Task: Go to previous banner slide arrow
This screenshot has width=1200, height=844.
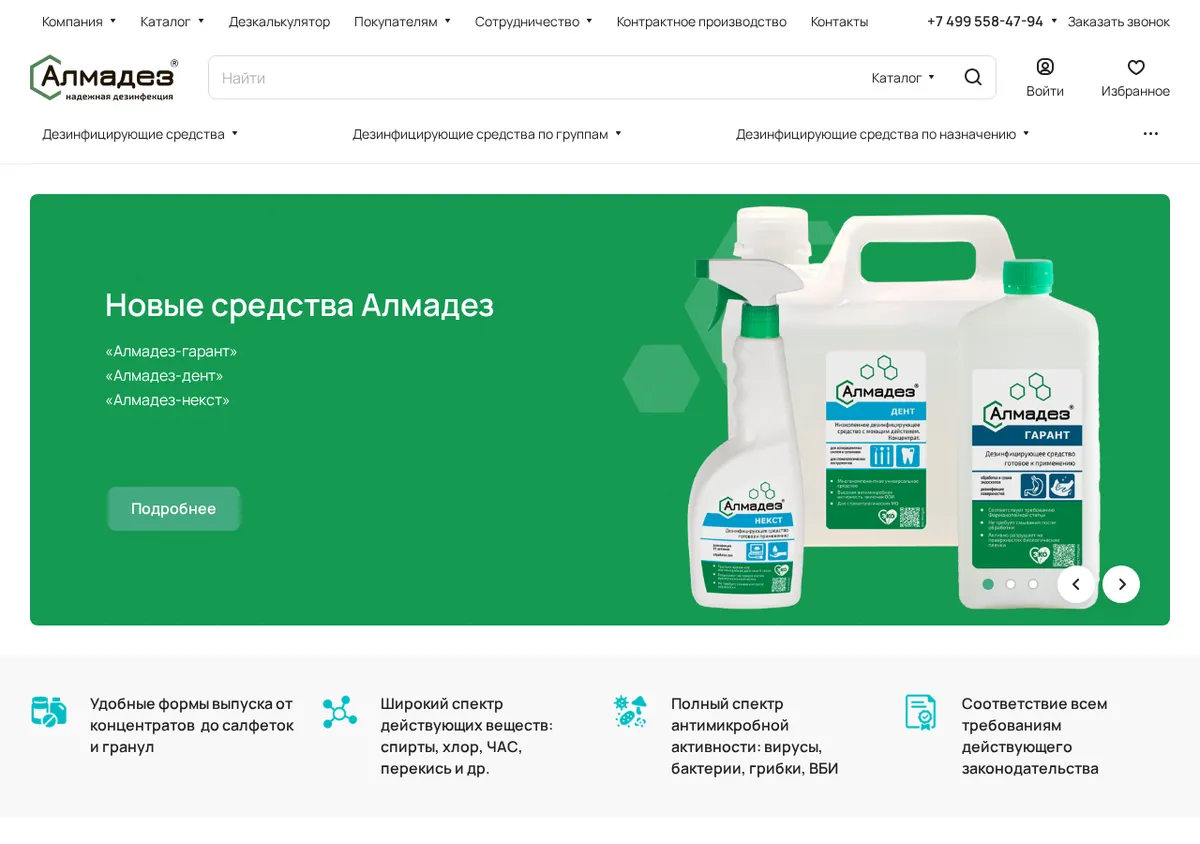Action: [x=1076, y=584]
